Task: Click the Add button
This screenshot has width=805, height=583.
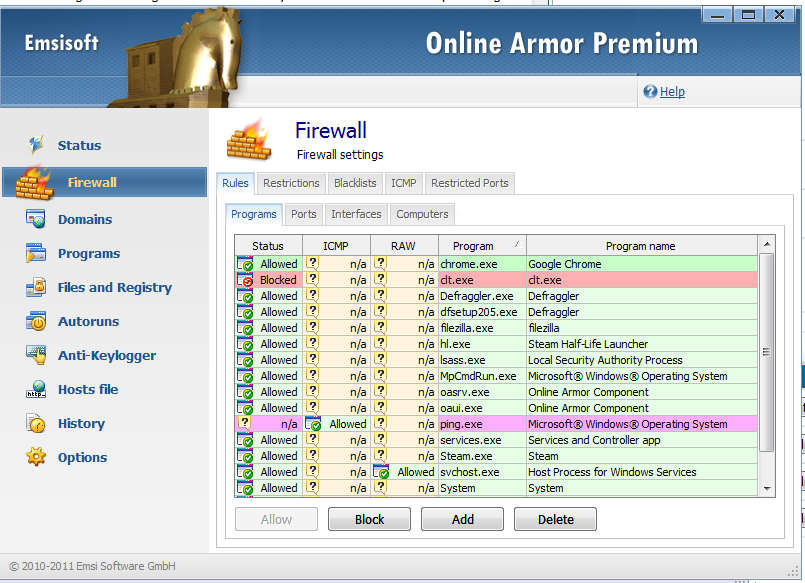Action: (x=463, y=519)
